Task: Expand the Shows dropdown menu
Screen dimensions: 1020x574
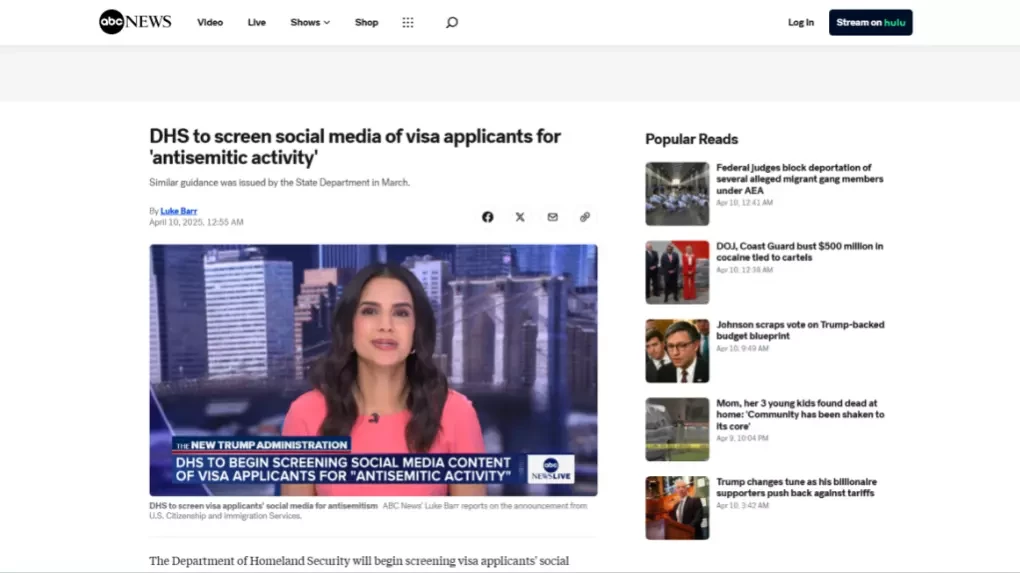Action: pyautogui.click(x=310, y=22)
